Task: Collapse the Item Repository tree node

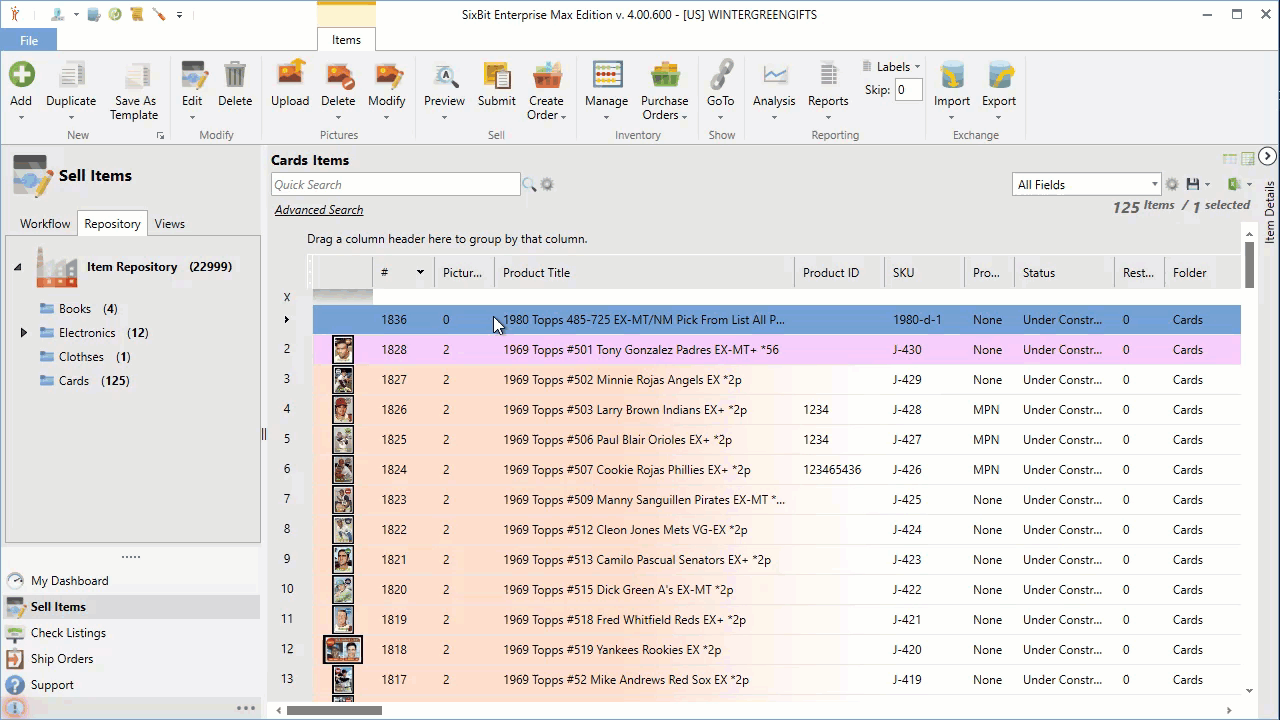Action: click(x=17, y=267)
